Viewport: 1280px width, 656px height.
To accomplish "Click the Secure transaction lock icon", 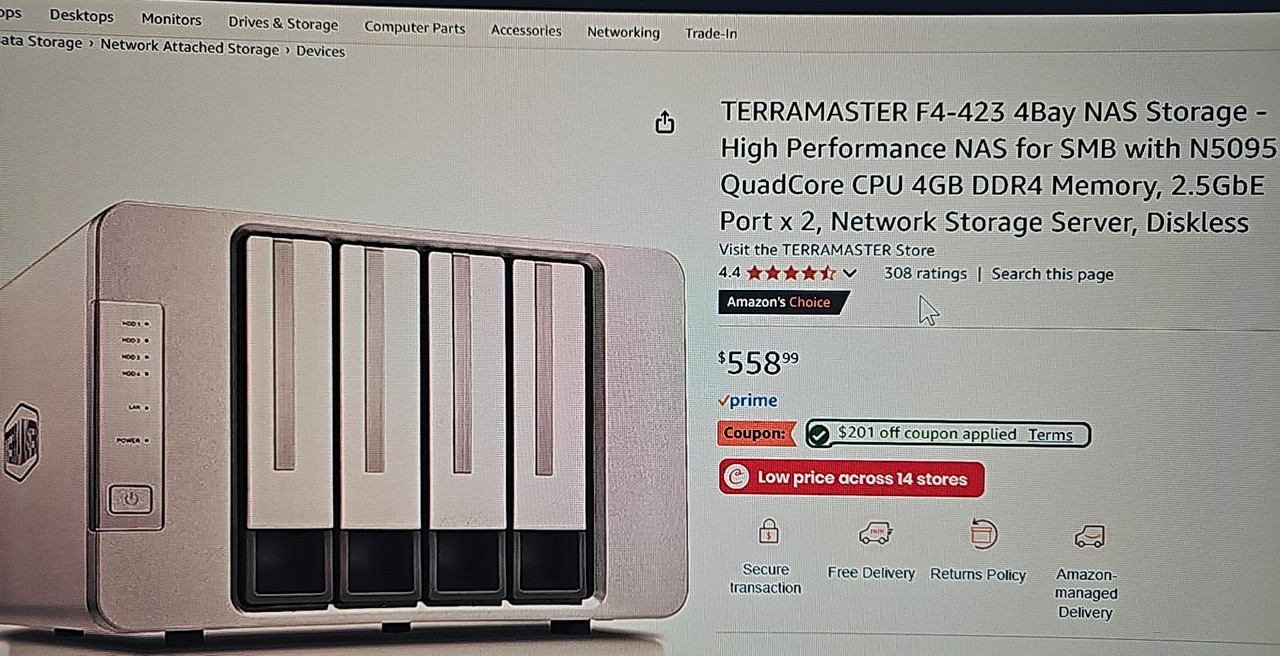I will click(768, 531).
